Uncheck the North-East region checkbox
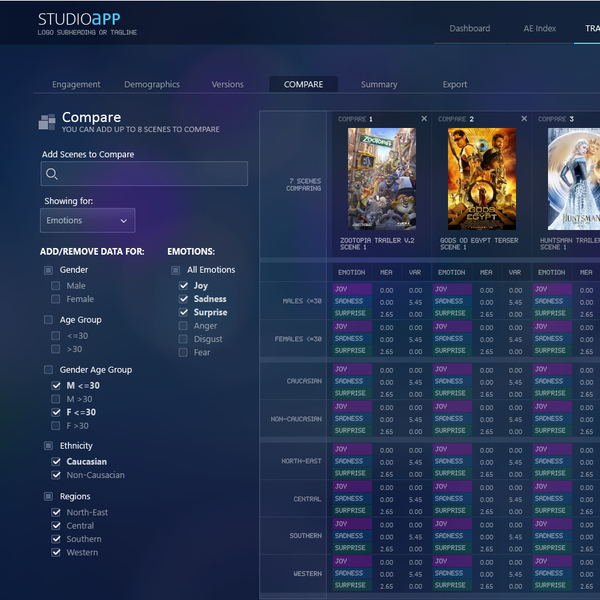600x600 pixels. point(56,512)
